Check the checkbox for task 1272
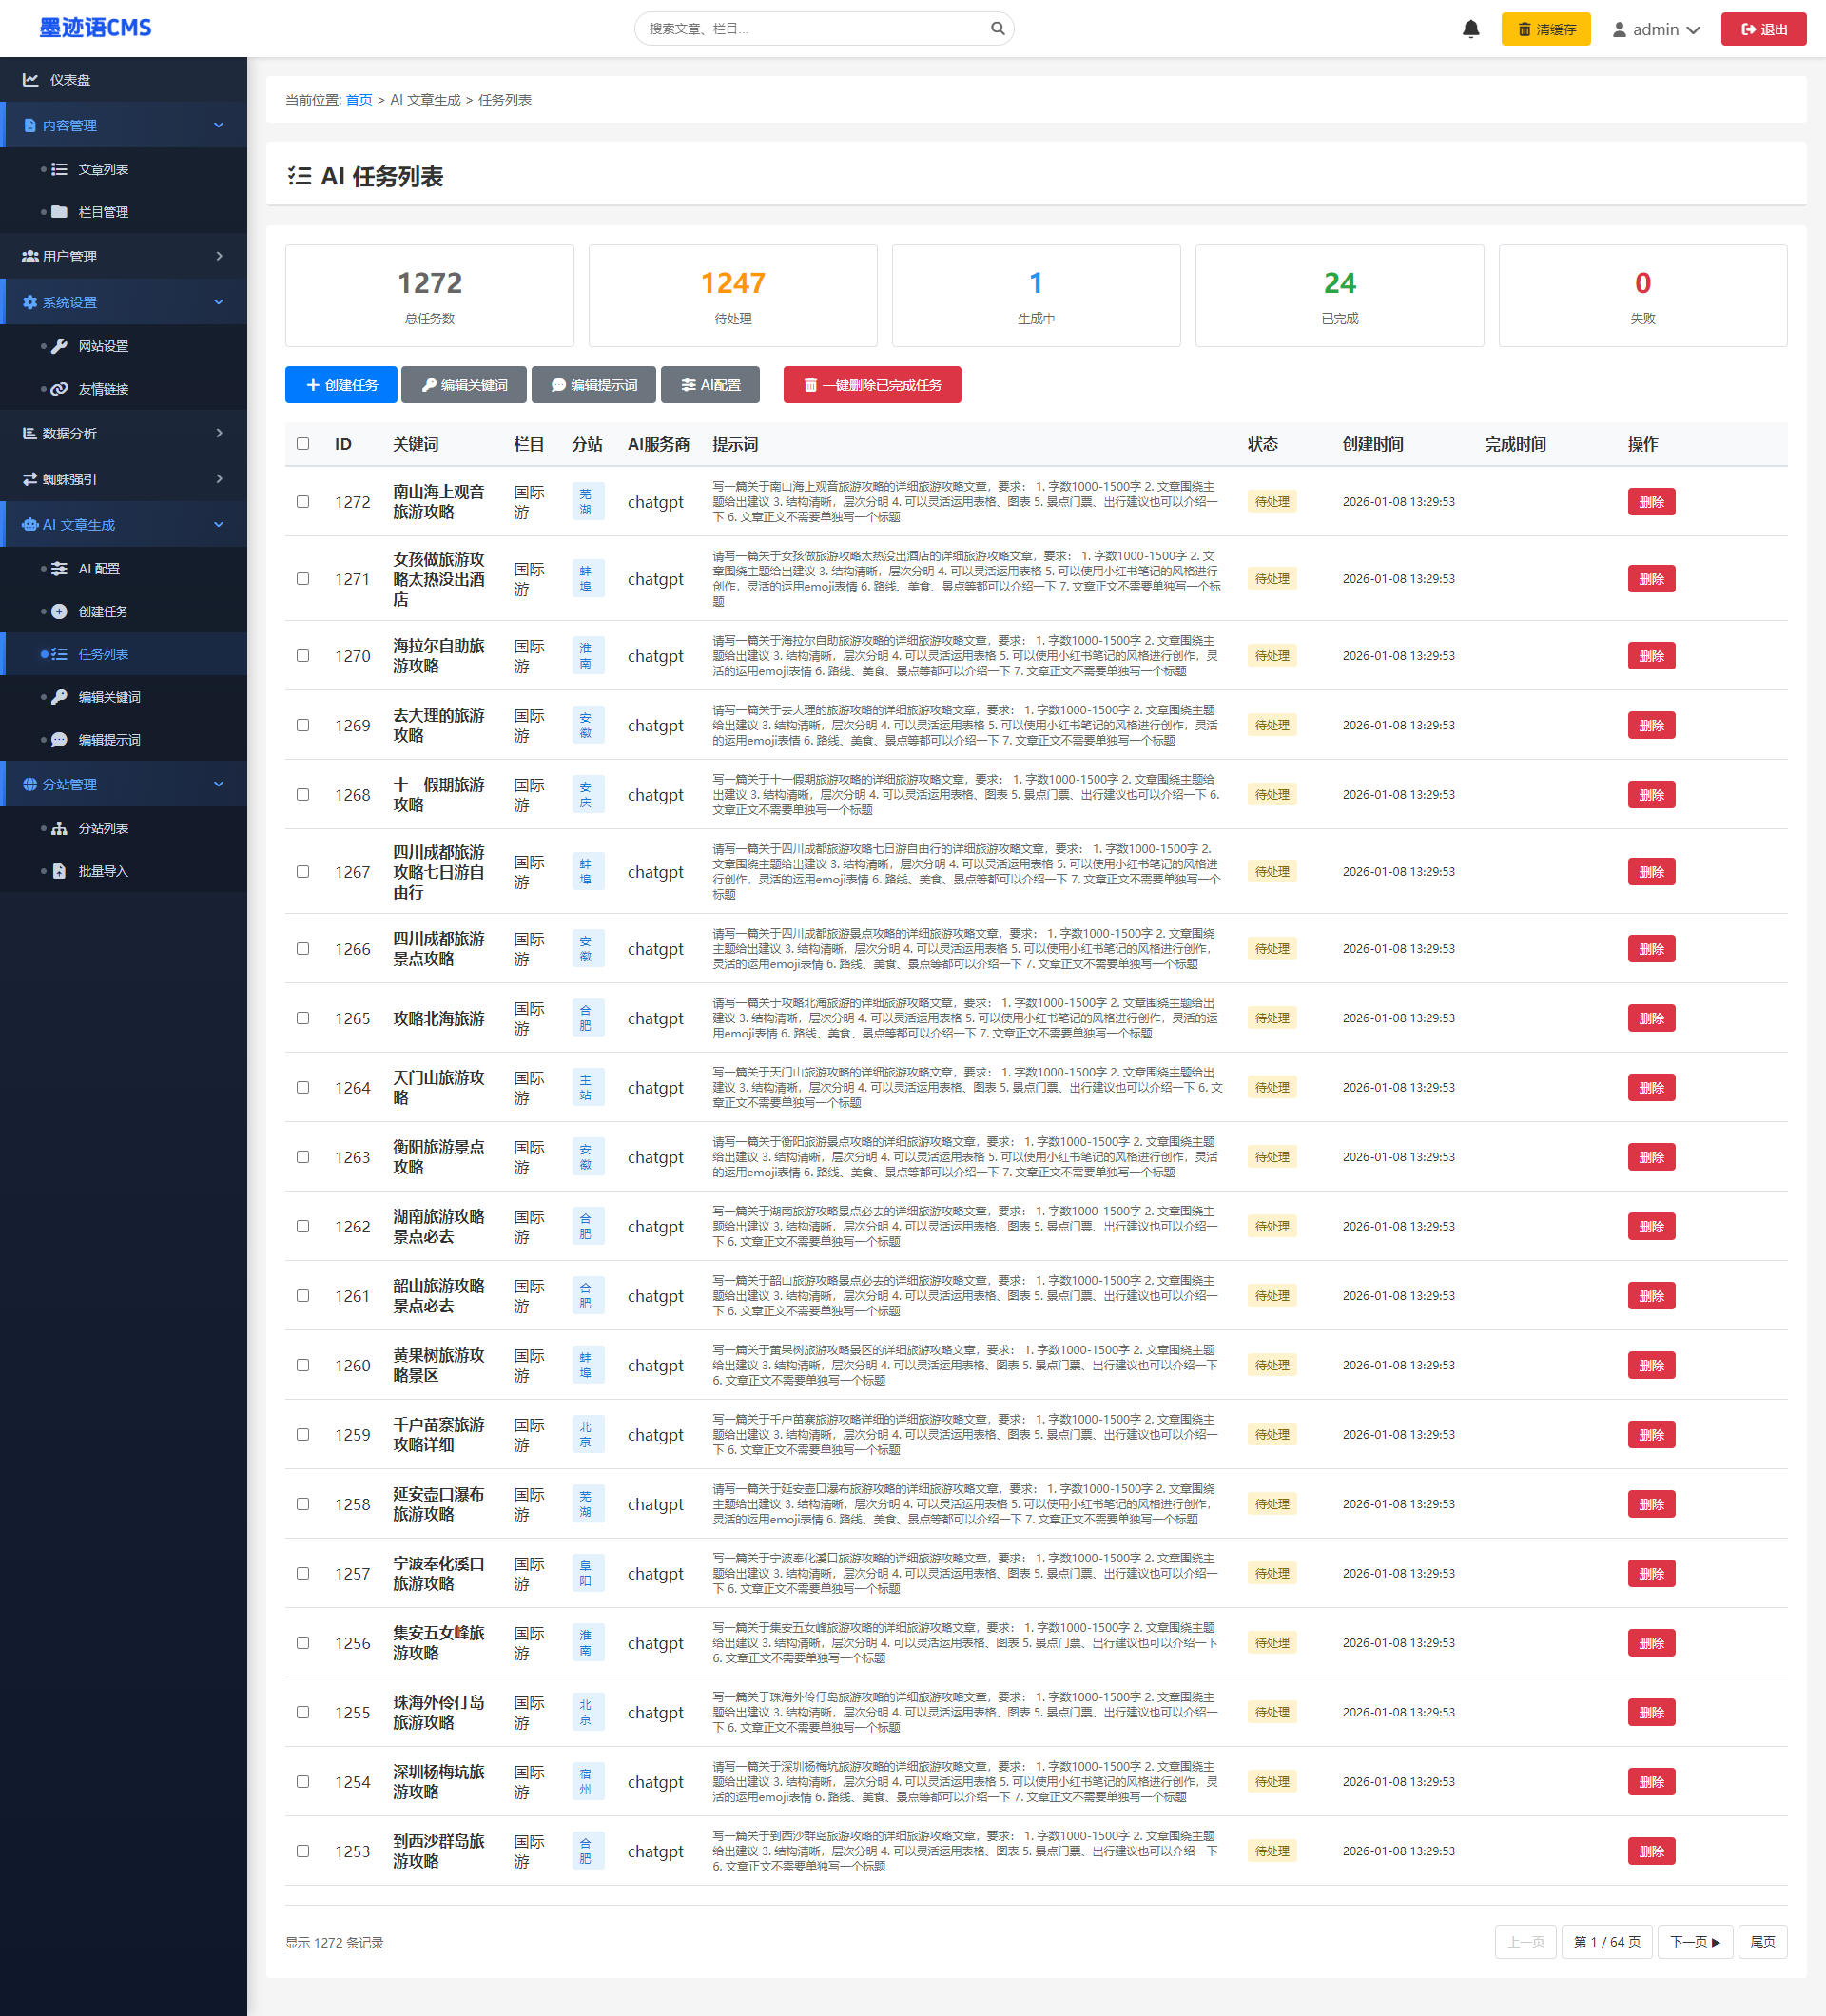Screen dimensions: 1826x2016 pyautogui.click(x=303, y=502)
